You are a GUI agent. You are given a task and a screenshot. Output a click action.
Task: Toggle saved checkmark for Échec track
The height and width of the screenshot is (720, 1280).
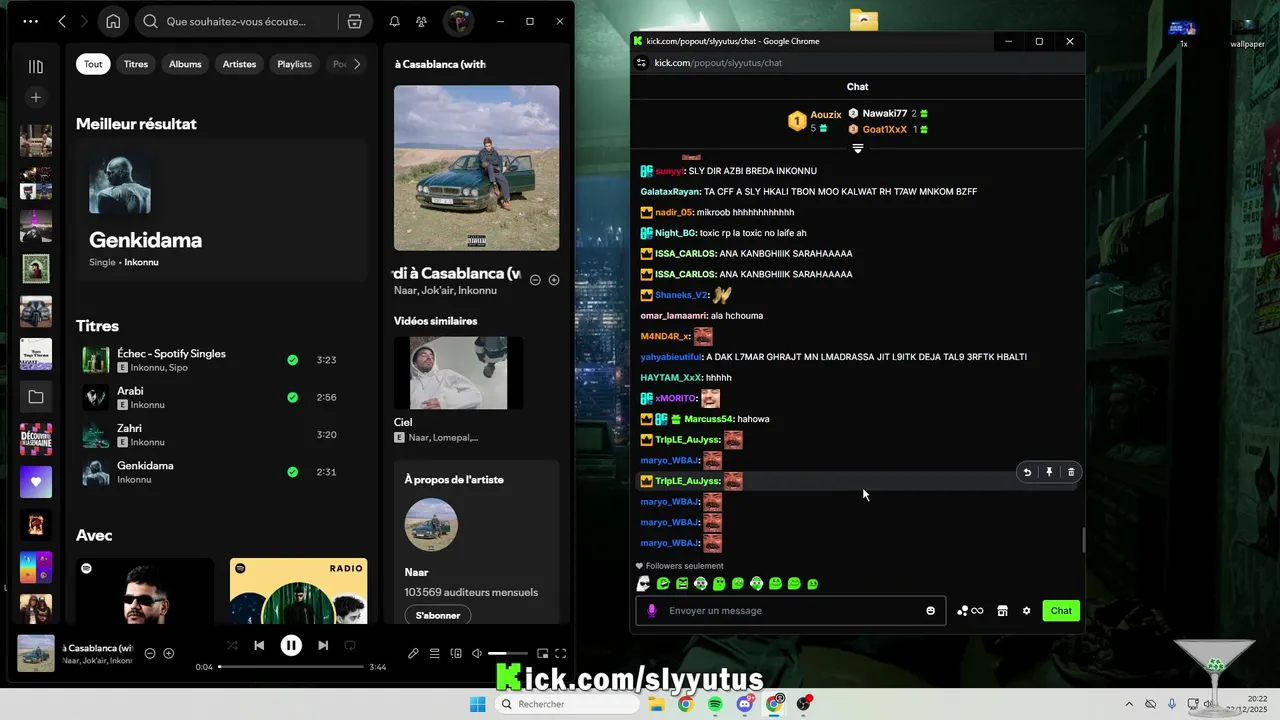(x=292, y=360)
